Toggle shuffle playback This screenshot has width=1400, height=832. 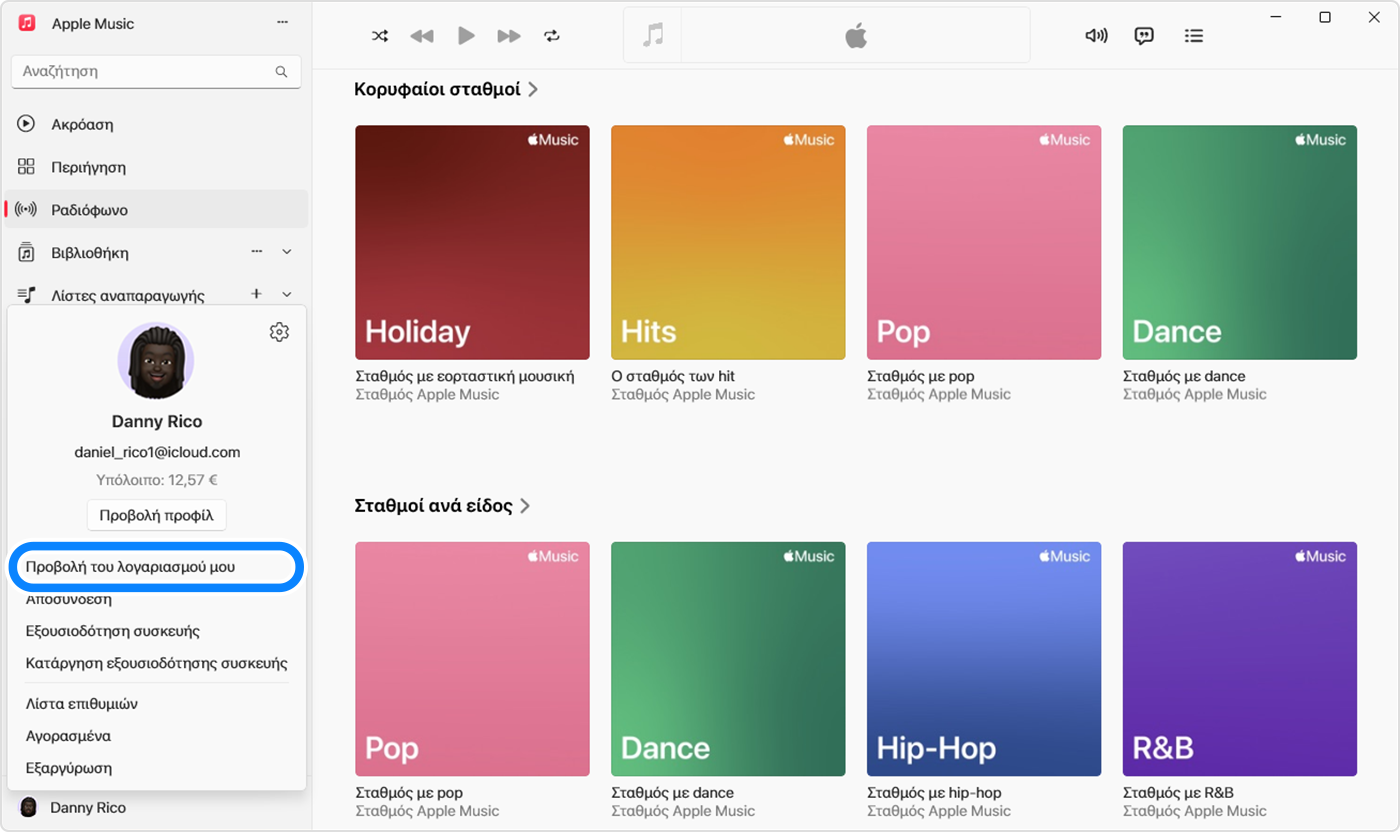380,36
